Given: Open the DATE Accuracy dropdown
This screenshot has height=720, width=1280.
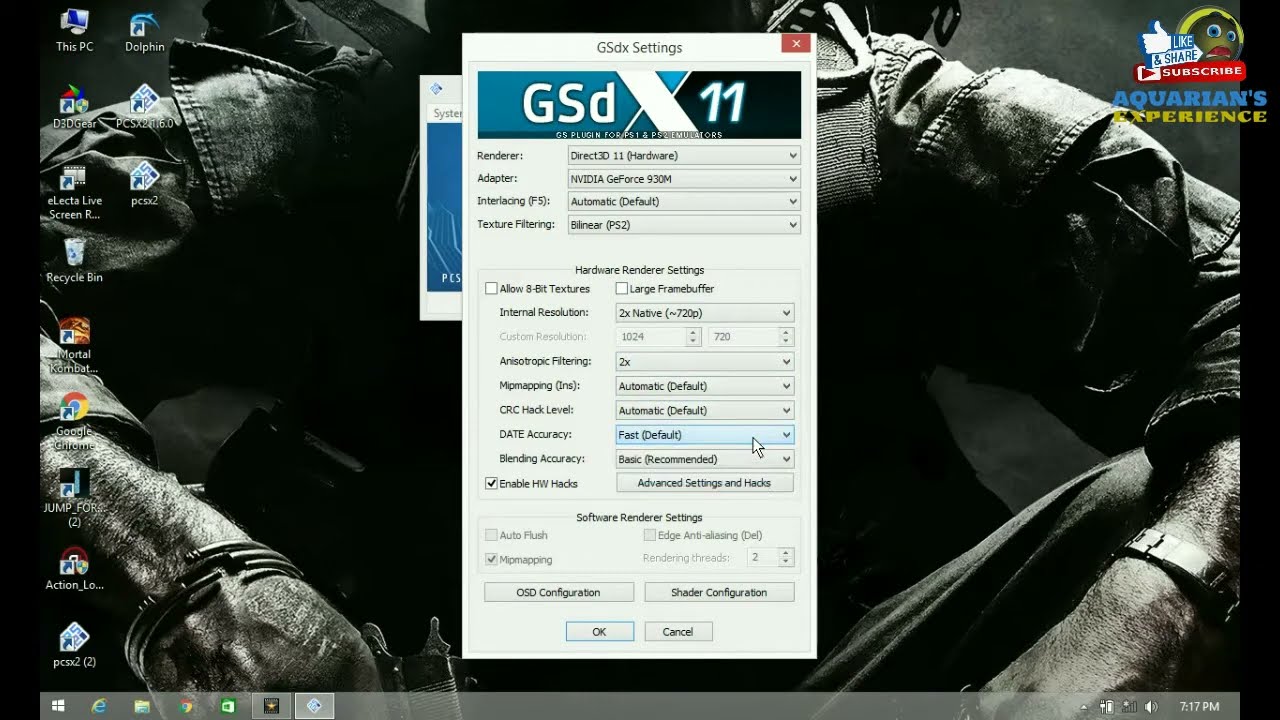Looking at the screenshot, I should click(x=705, y=435).
